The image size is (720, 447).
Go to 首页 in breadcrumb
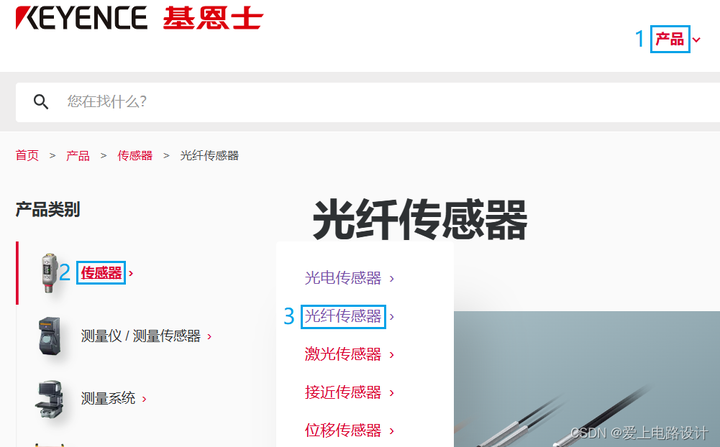(x=27, y=155)
